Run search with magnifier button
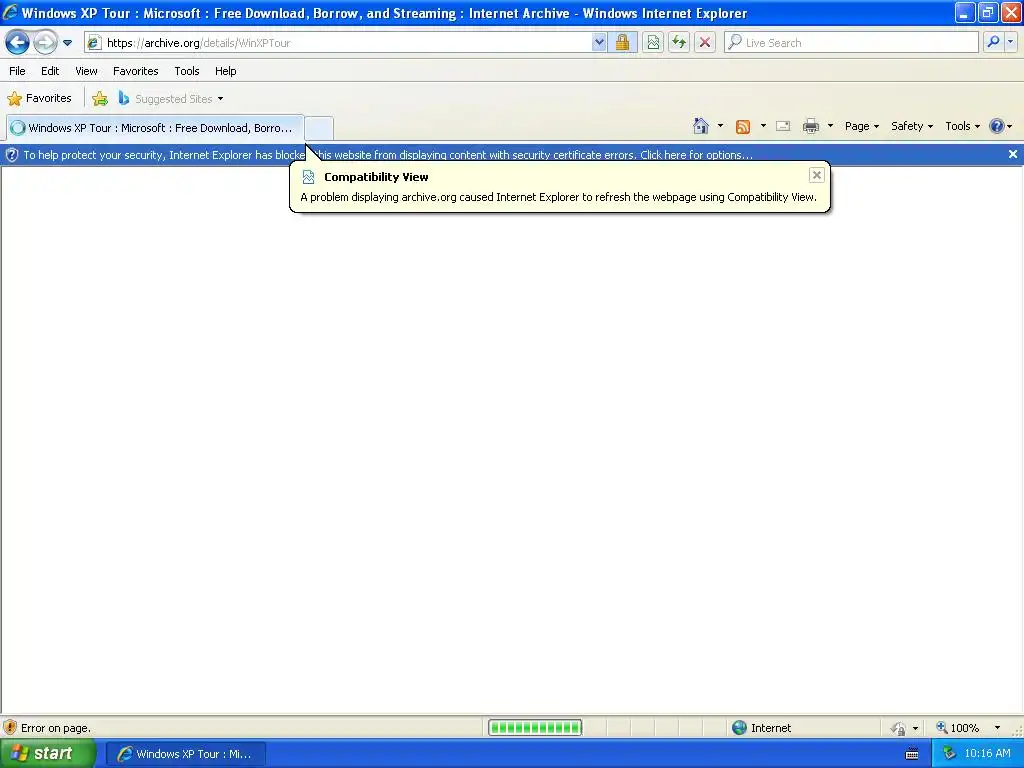This screenshot has width=1024, height=768. click(x=993, y=42)
